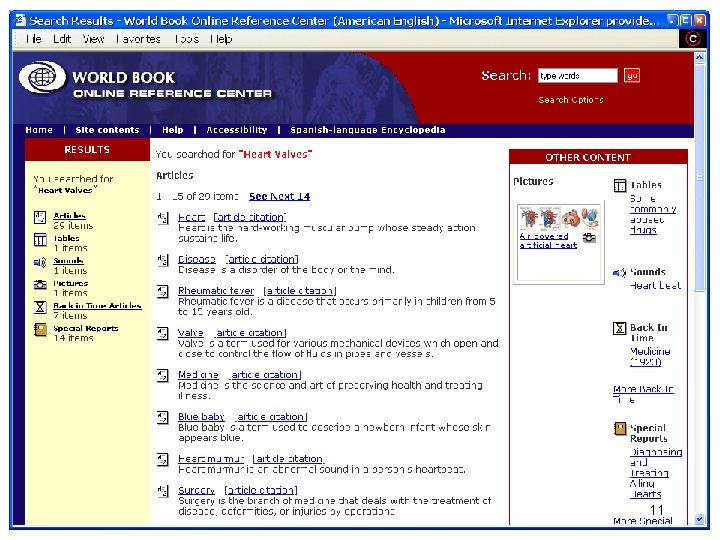Image resolution: width=720 pixels, height=540 pixels.
Task: Click the article icon beside Rheumatic fever
Action: click(163, 291)
